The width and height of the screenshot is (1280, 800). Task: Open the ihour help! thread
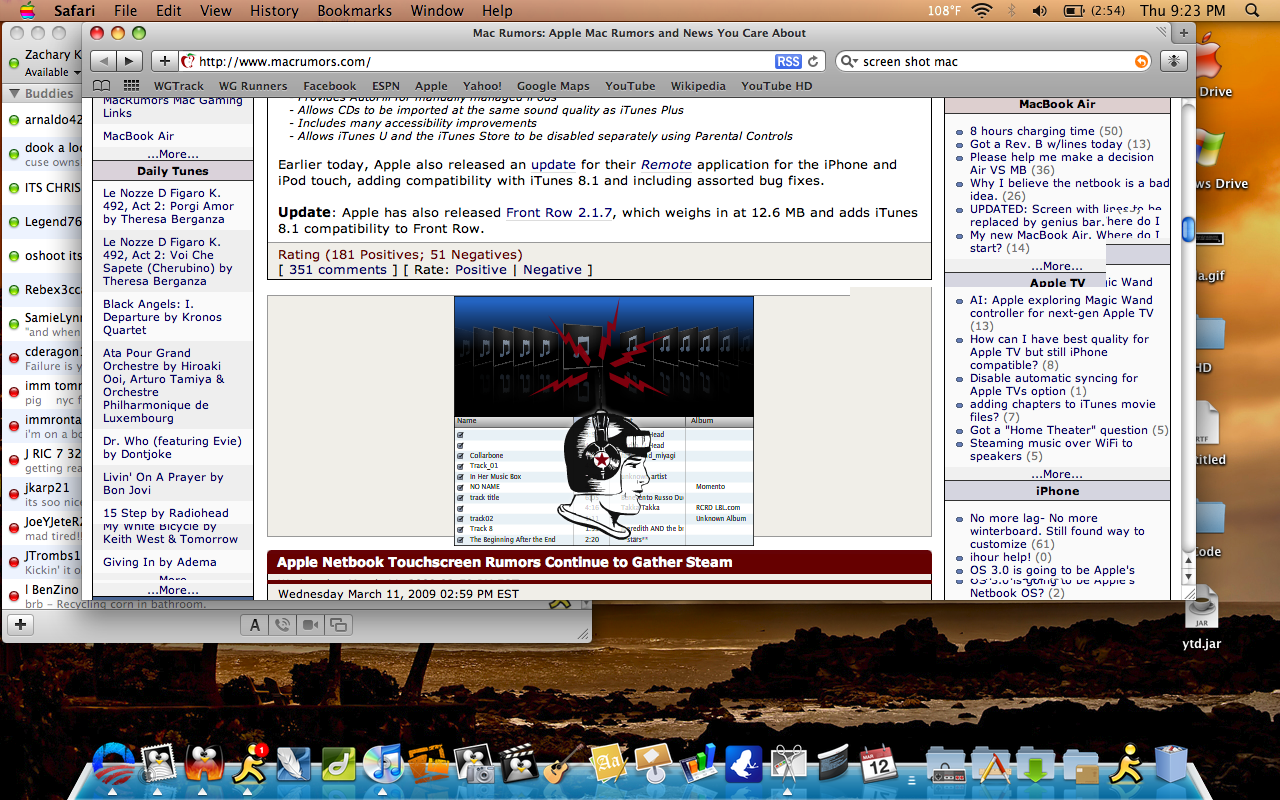[999, 557]
